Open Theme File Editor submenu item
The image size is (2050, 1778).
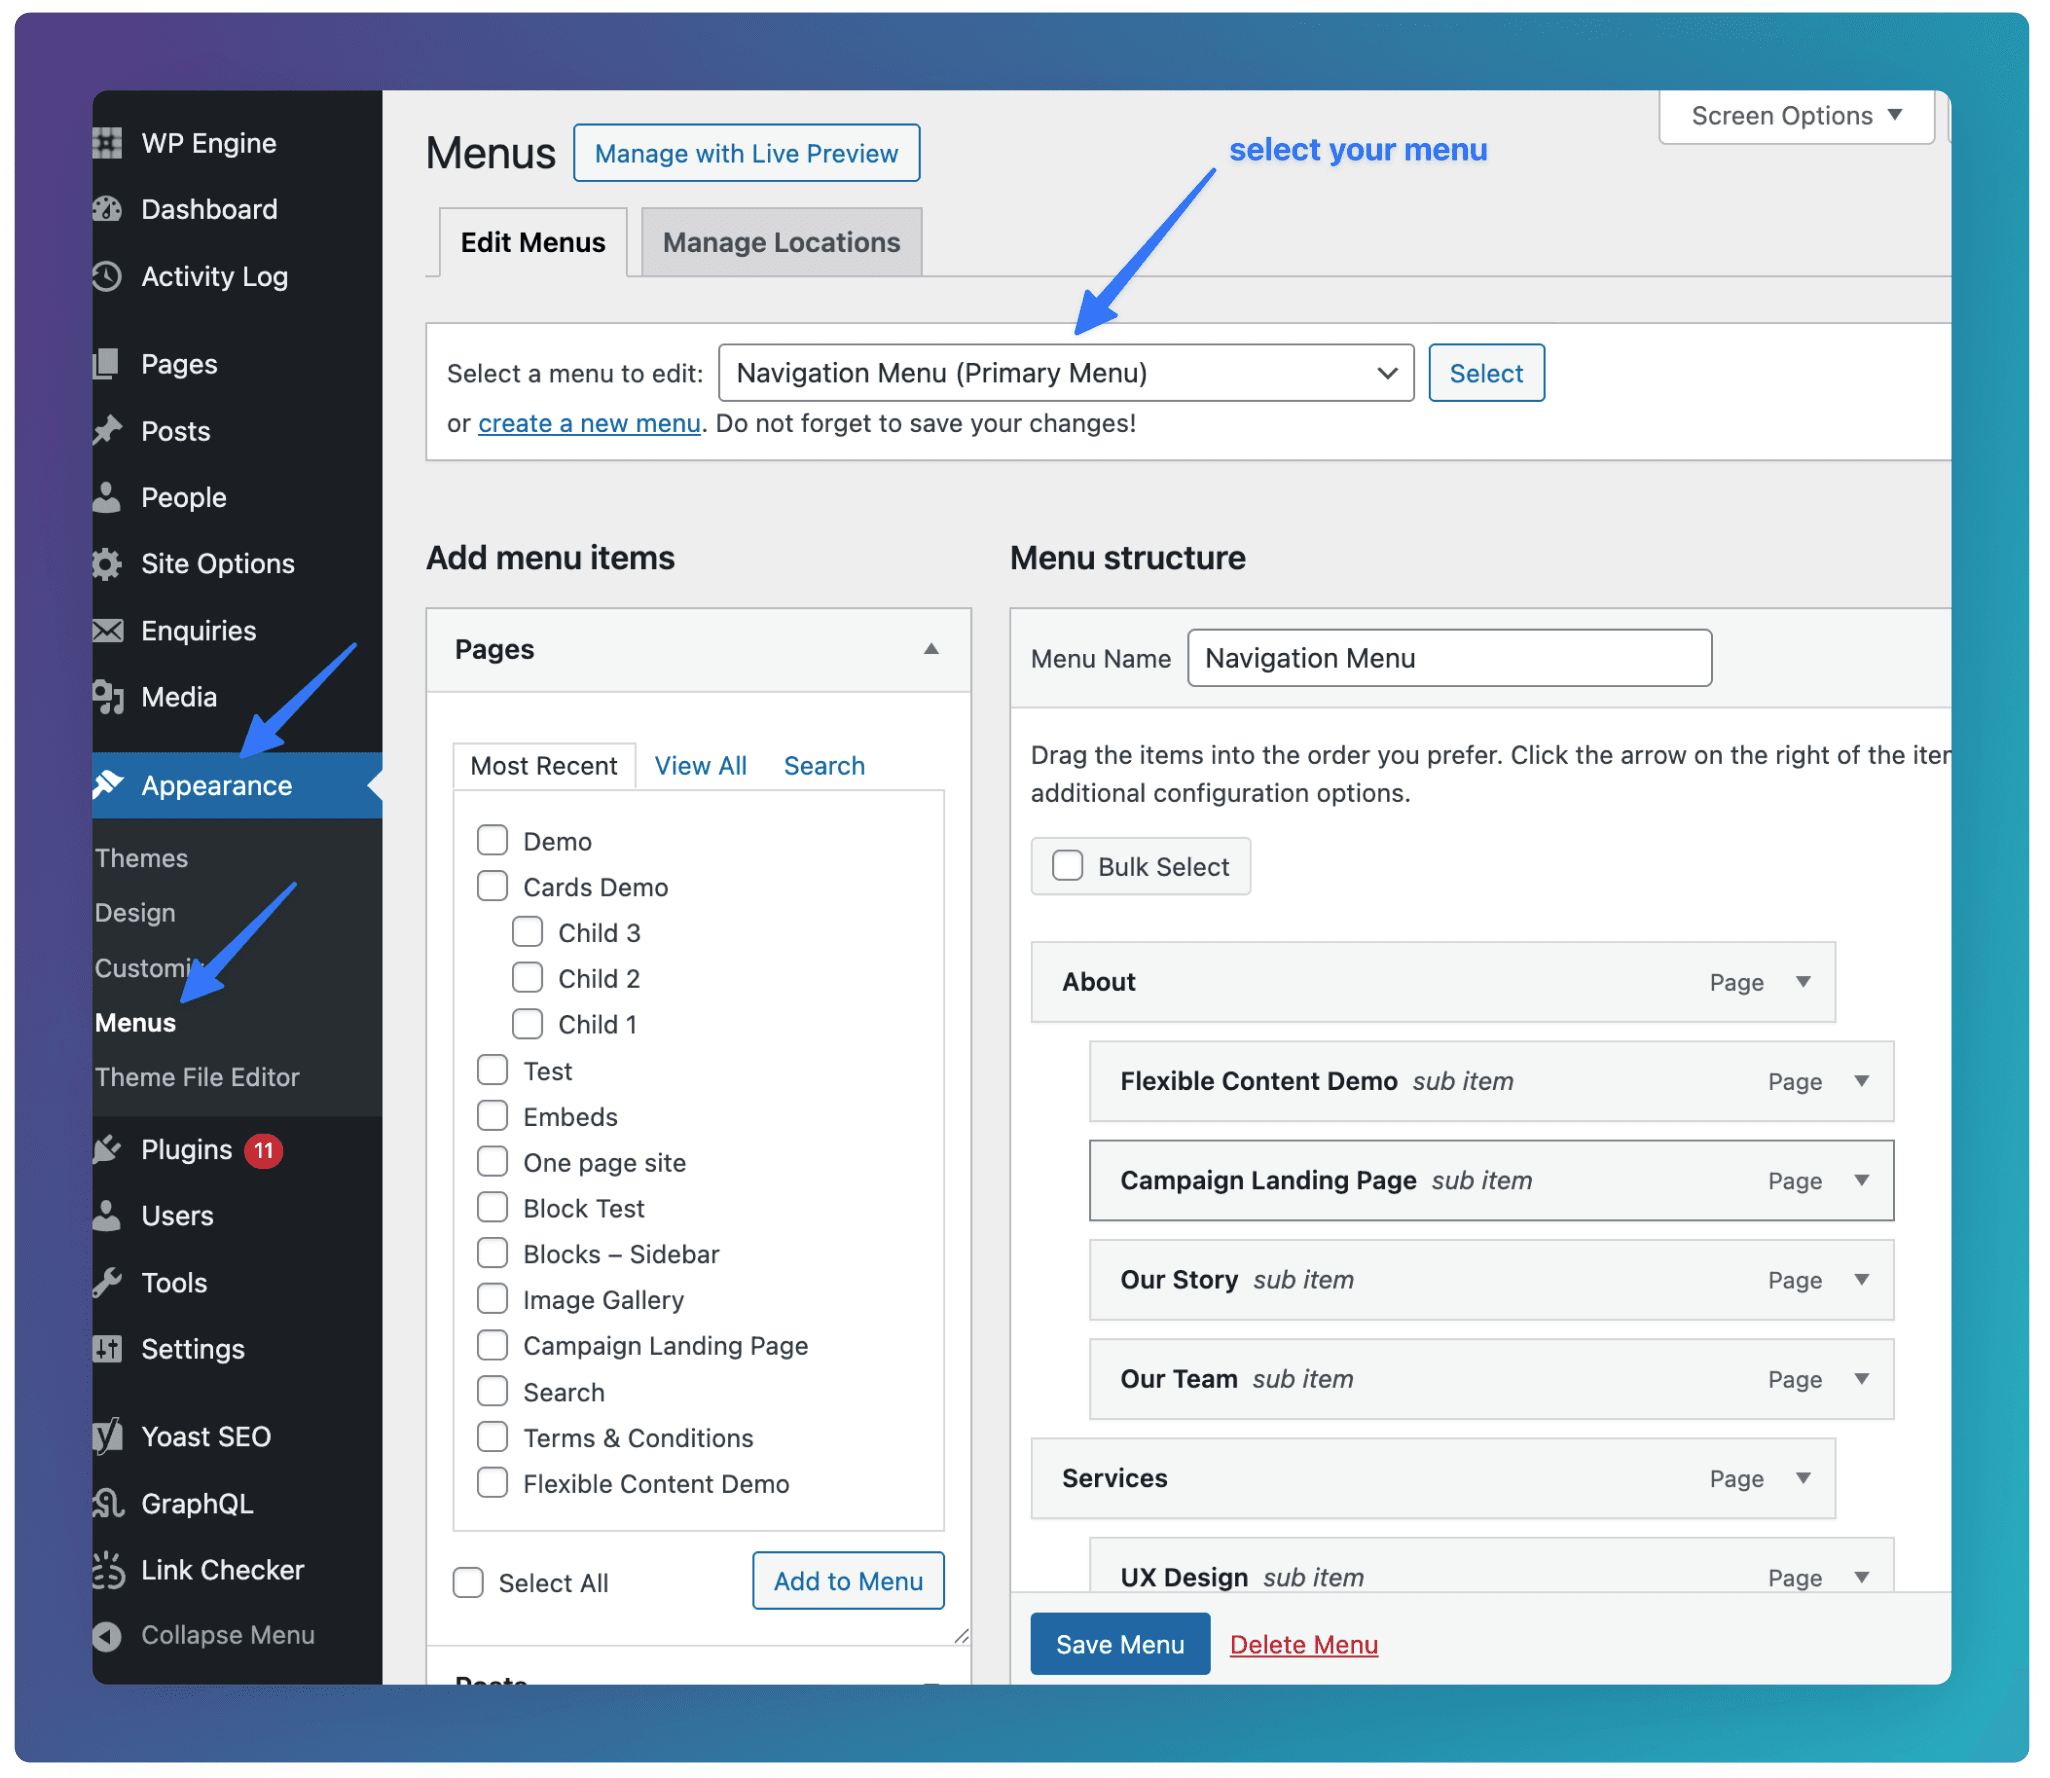197,1077
